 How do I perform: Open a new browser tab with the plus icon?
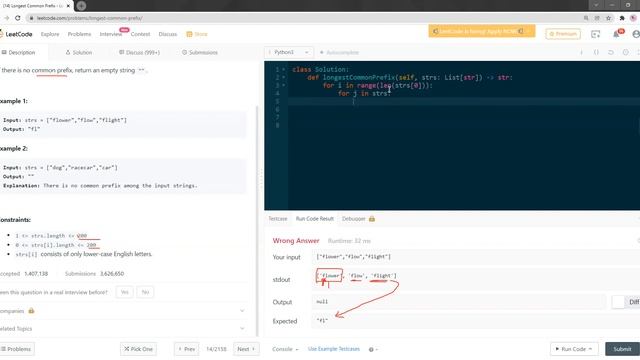click(x=81, y=6)
